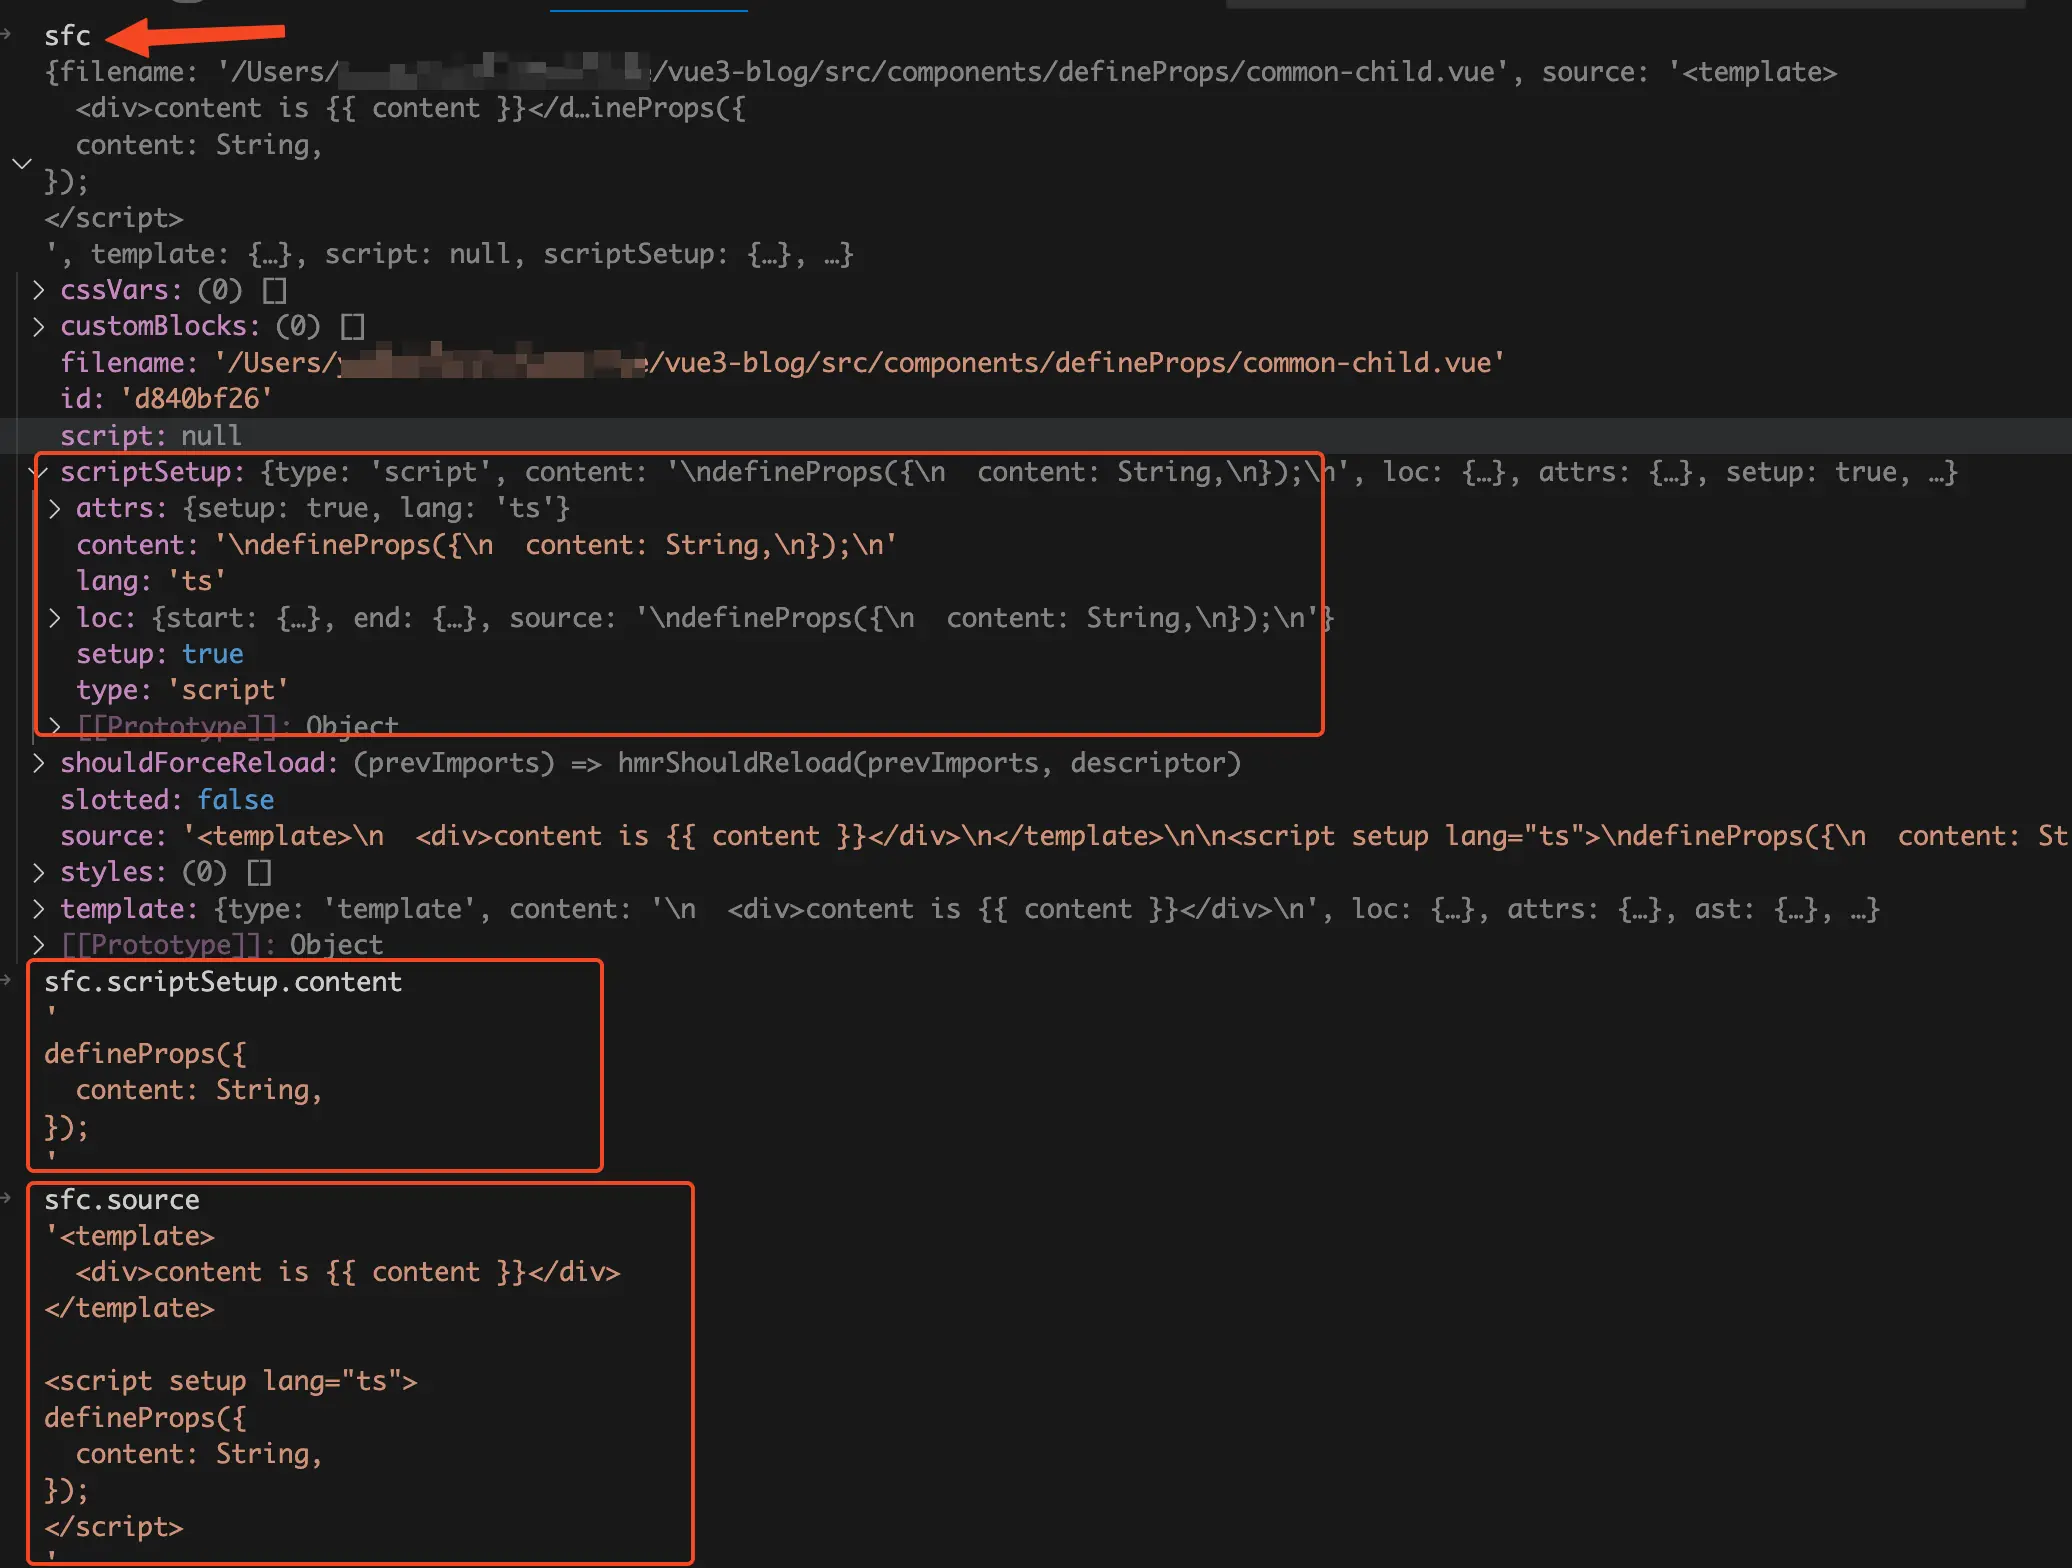Click the 'setup: true' property value

click(212, 654)
